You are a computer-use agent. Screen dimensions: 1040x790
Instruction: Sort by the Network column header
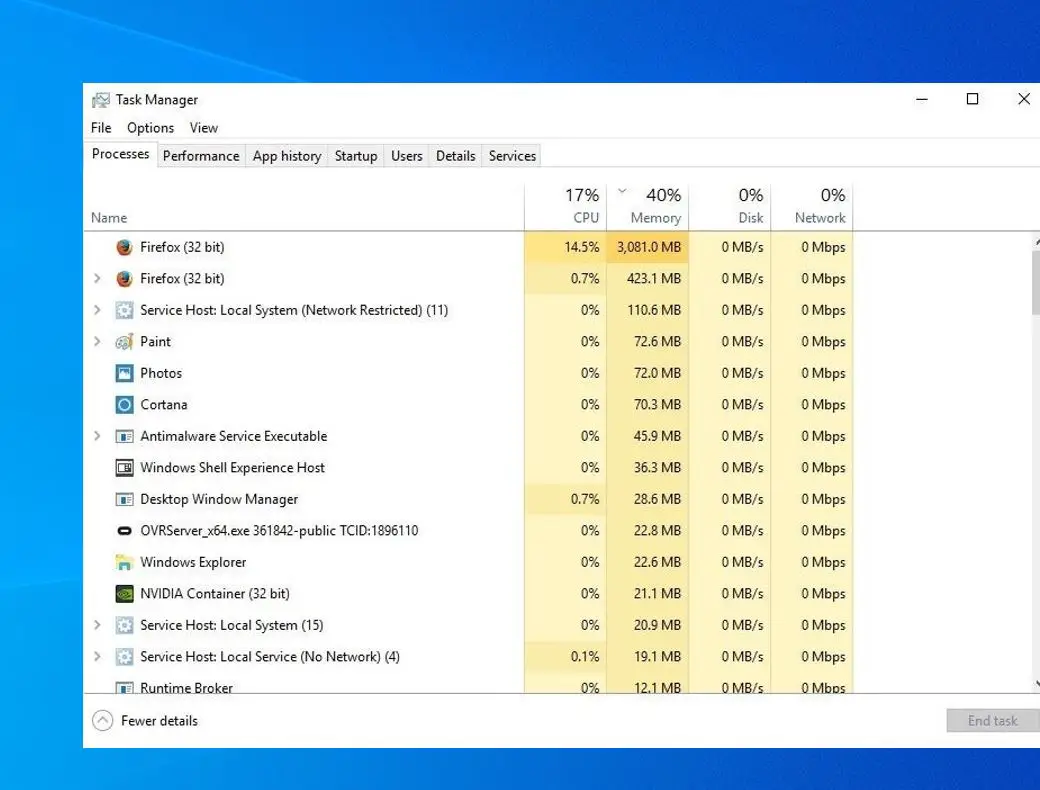pos(812,206)
